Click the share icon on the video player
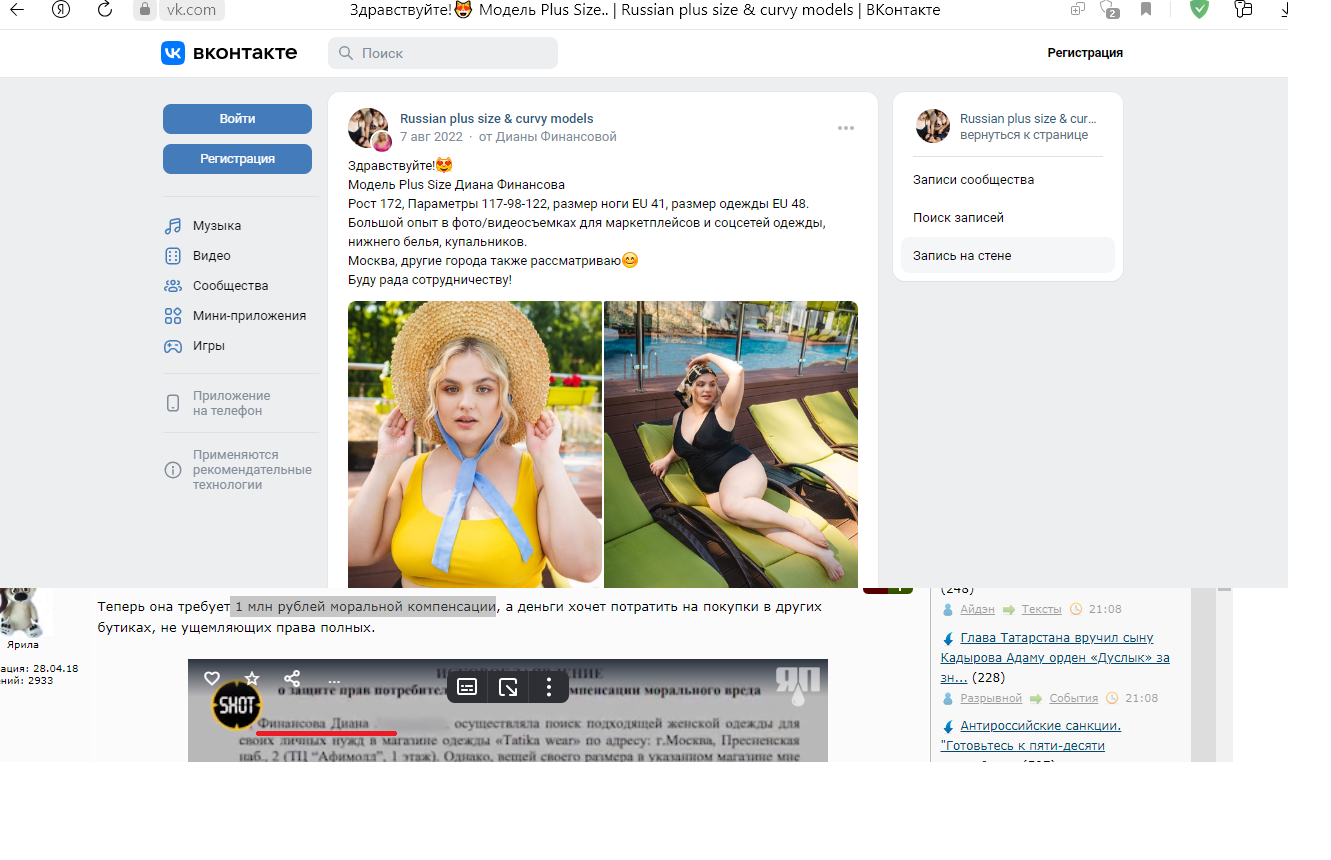Viewport: 1331px width, 860px height. (292, 678)
